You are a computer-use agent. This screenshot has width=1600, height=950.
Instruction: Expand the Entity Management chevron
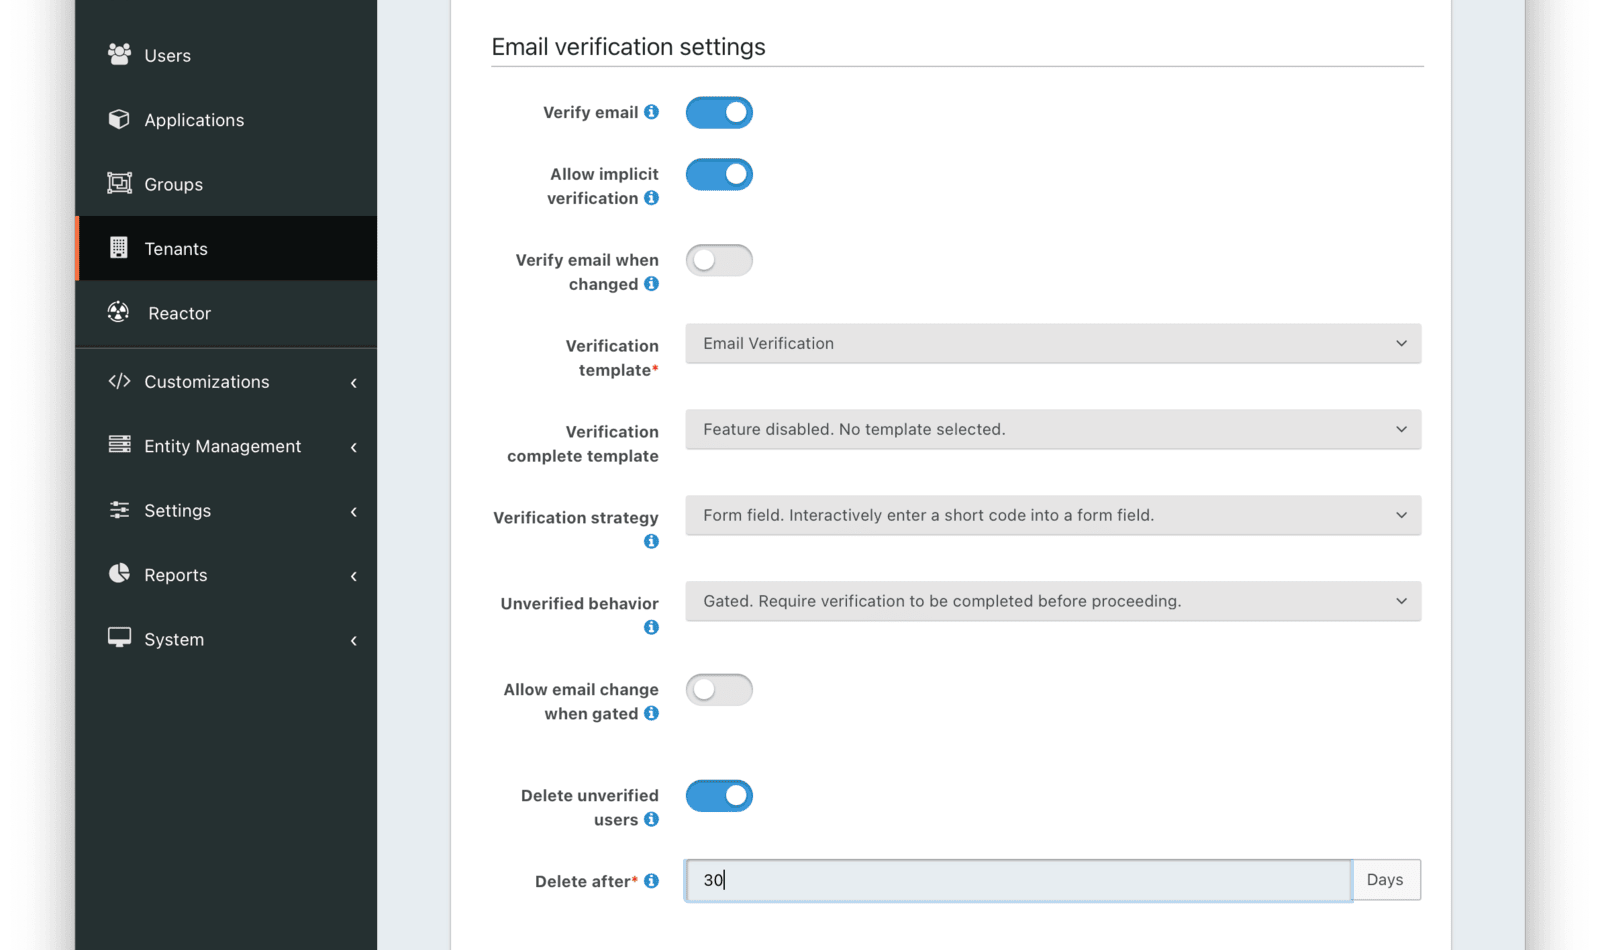click(354, 447)
